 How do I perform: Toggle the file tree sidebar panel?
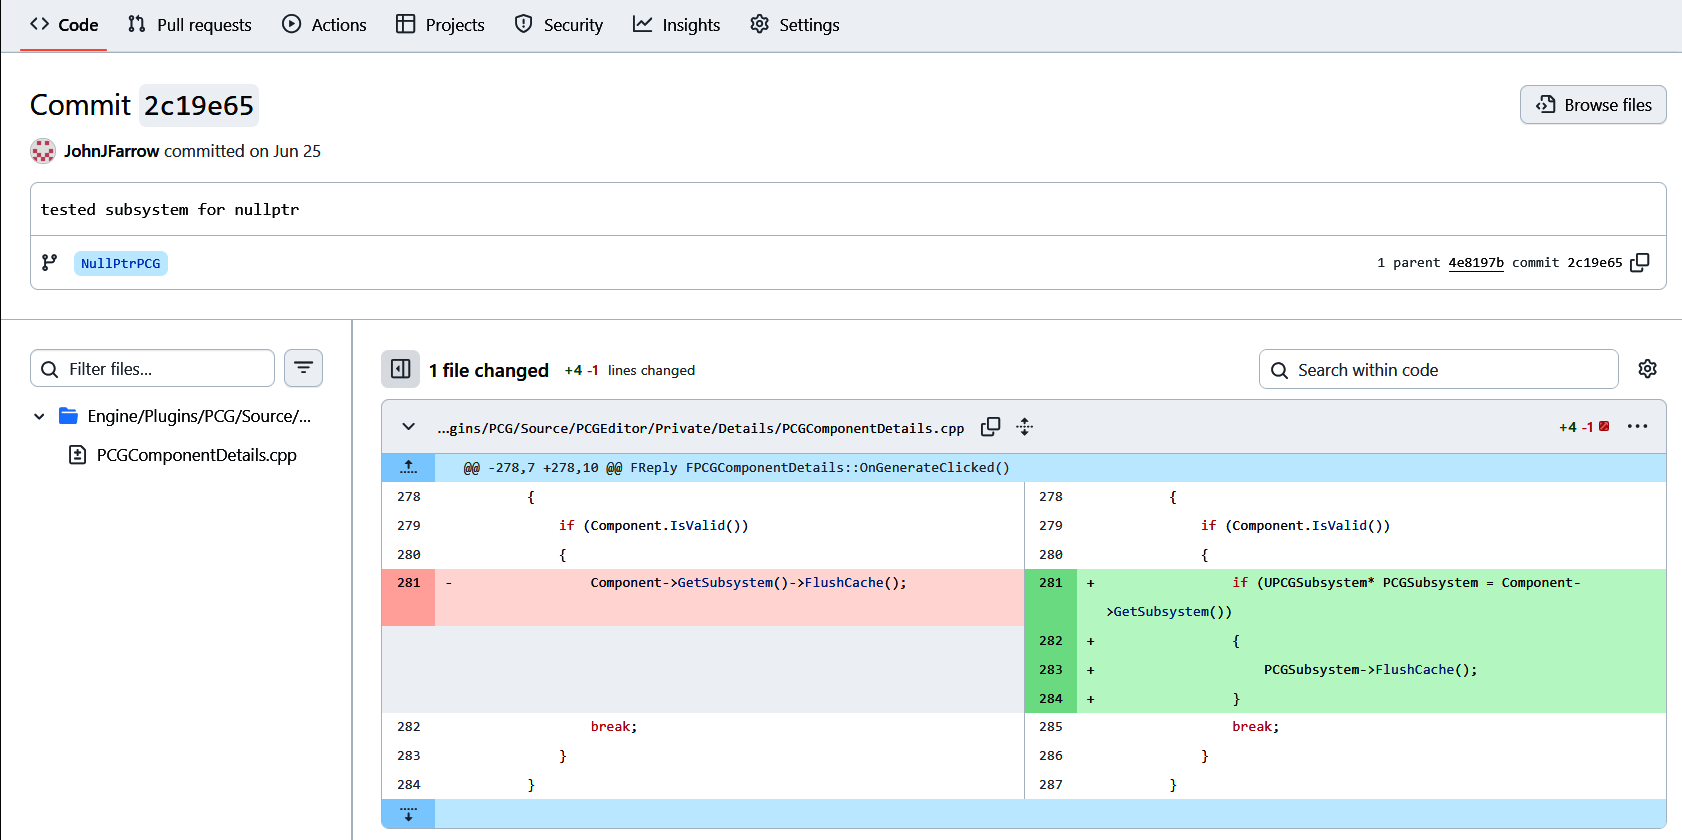point(400,369)
